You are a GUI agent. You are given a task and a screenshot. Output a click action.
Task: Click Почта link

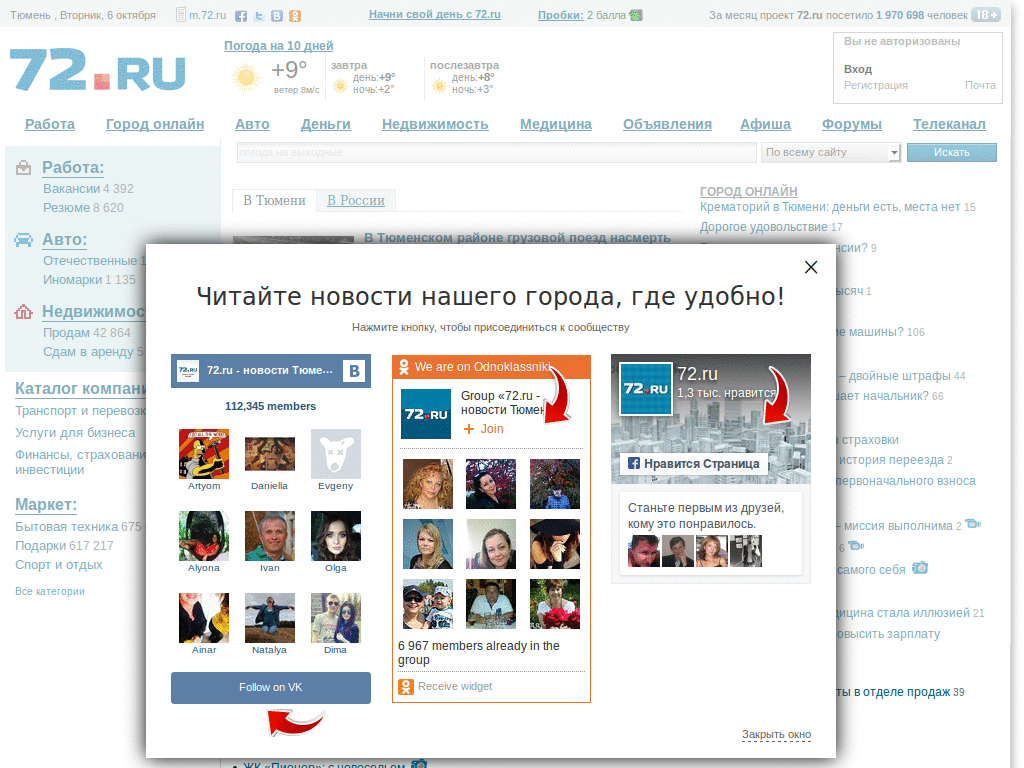(x=980, y=86)
